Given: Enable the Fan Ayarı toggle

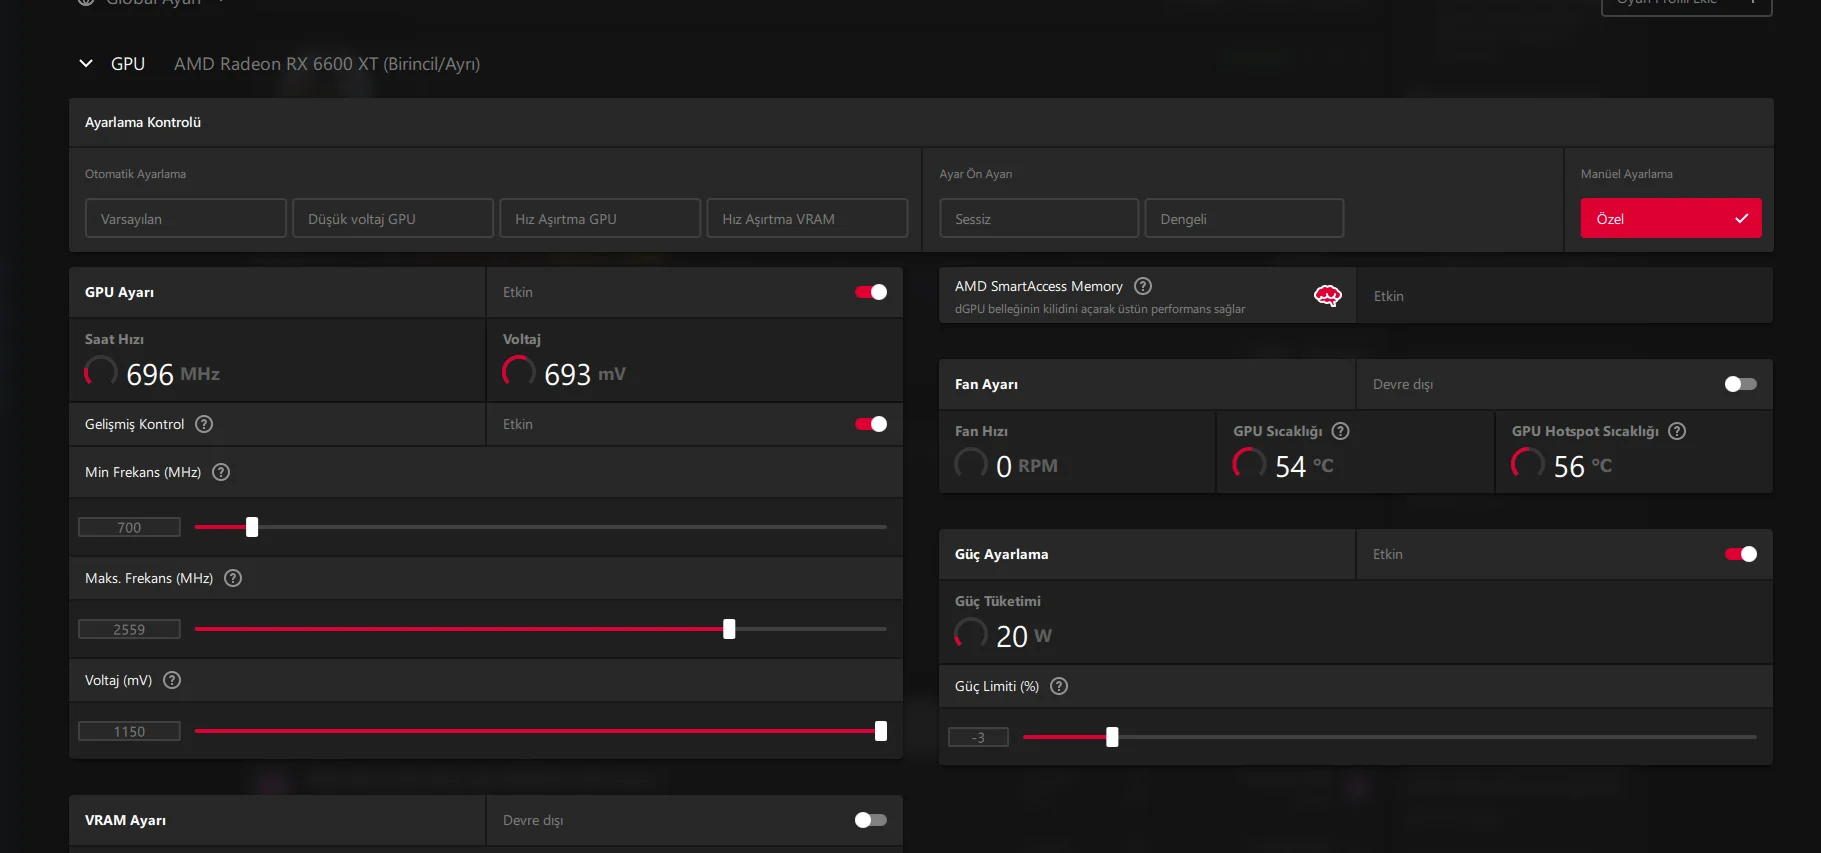Looking at the screenshot, I should 1741,384.
